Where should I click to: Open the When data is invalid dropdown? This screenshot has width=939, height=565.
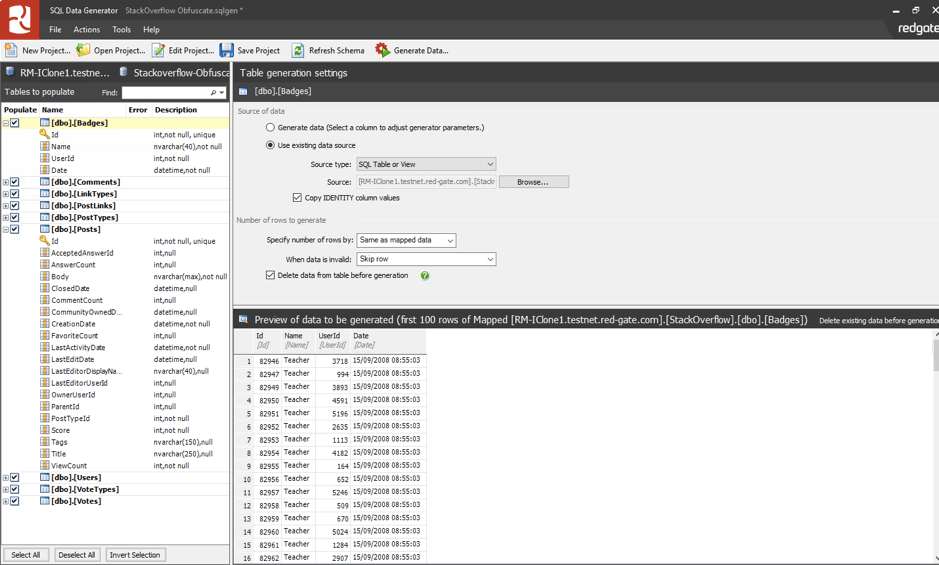click(426, 259)
